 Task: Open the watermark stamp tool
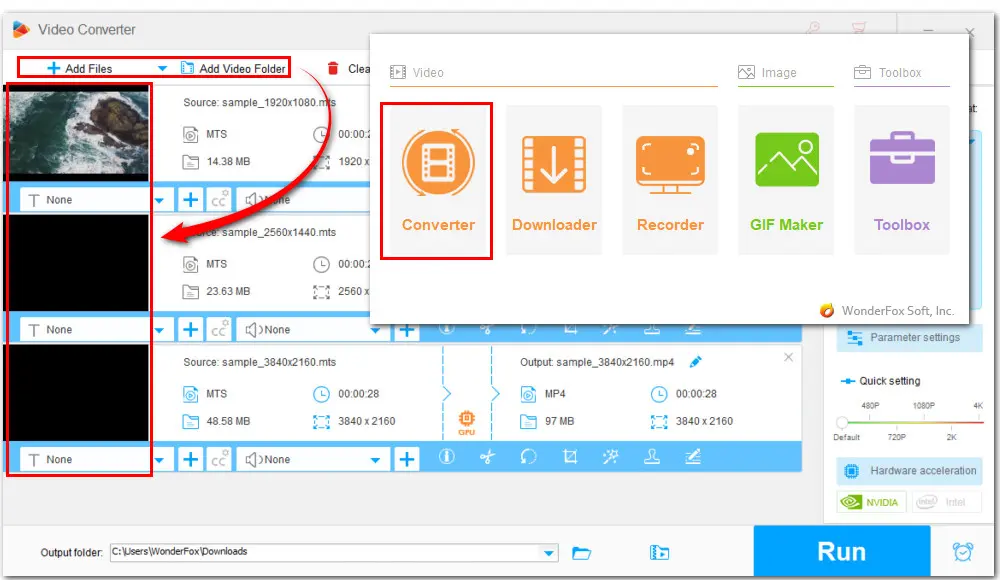point(651,457)
